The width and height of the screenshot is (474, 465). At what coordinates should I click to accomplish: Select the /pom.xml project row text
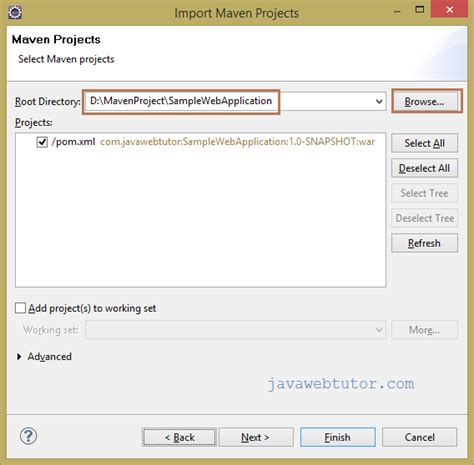click(73, 142)
